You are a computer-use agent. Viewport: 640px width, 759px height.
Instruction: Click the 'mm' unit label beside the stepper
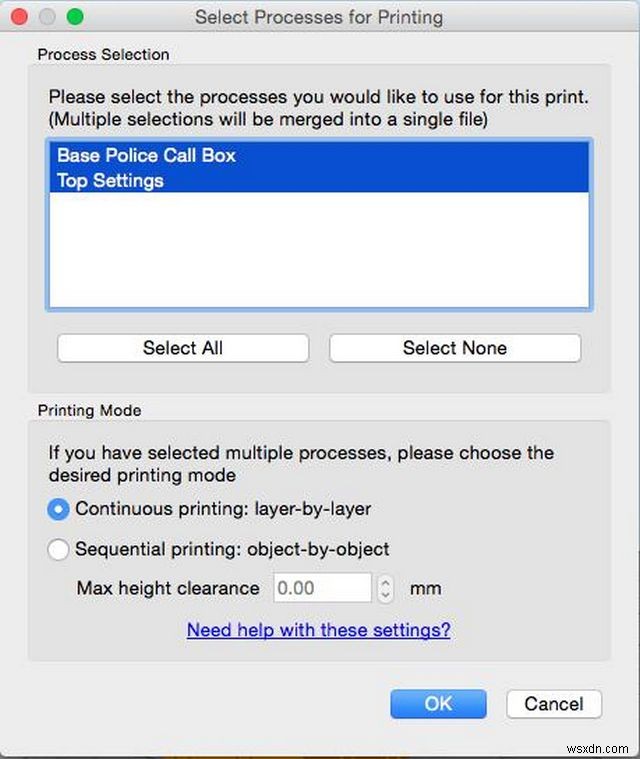tap(425, 588)
